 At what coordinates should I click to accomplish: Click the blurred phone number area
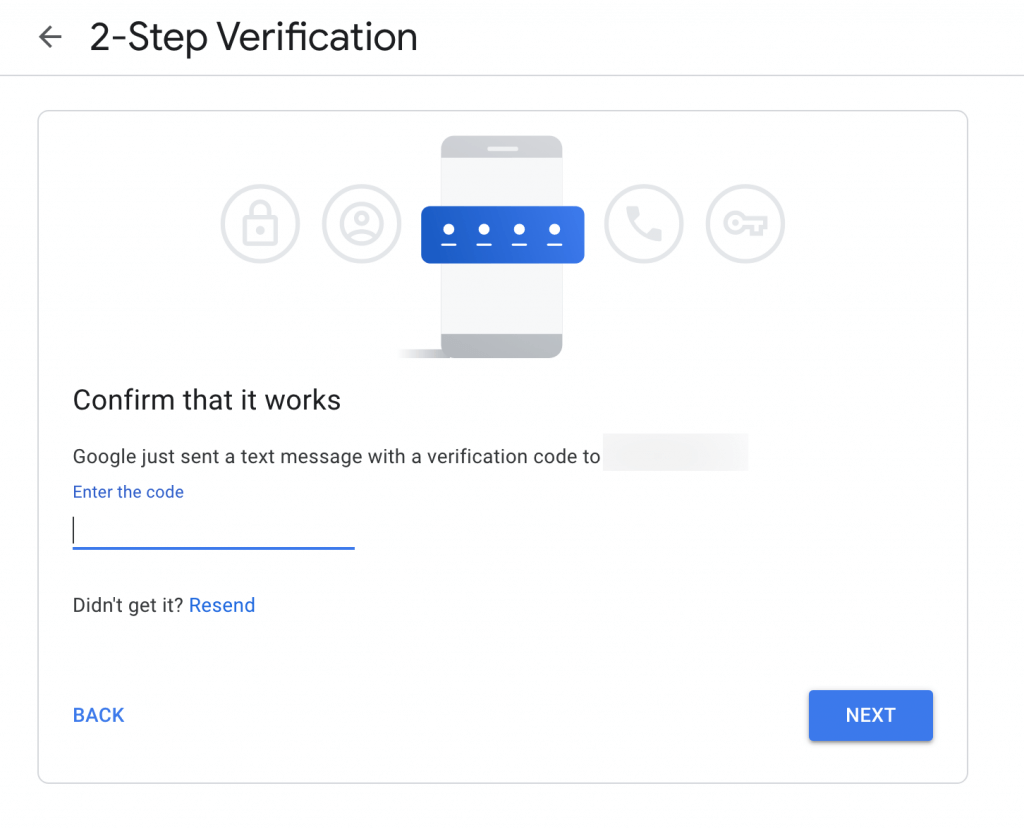676,452
